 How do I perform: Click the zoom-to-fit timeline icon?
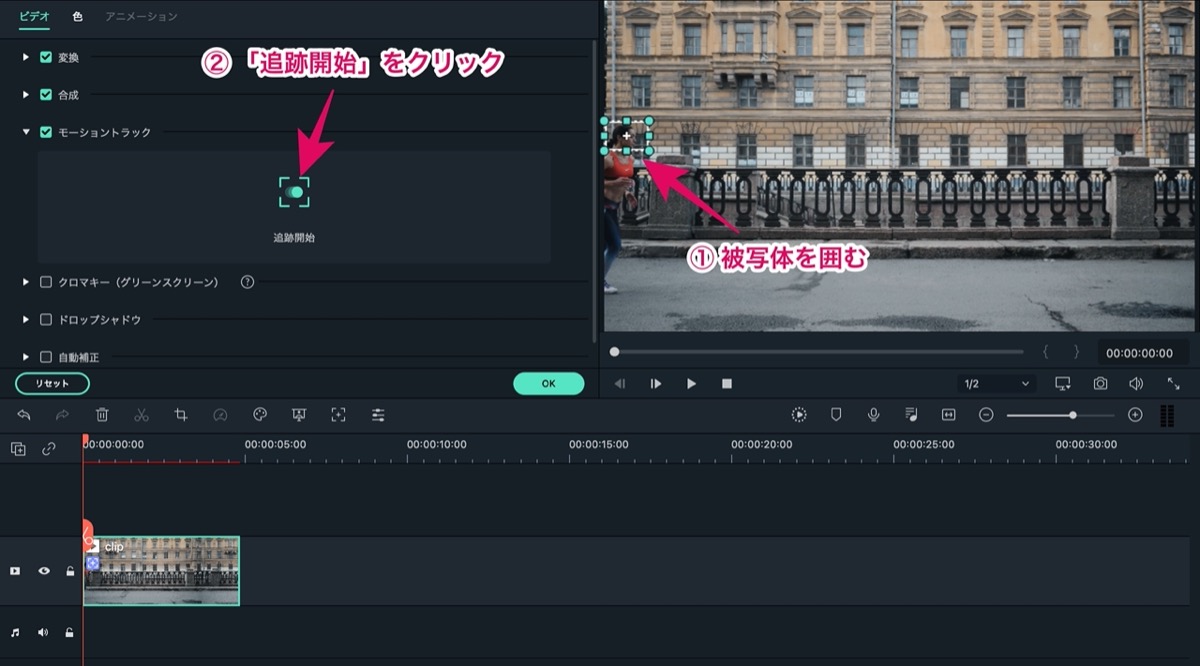click(948, 415)
